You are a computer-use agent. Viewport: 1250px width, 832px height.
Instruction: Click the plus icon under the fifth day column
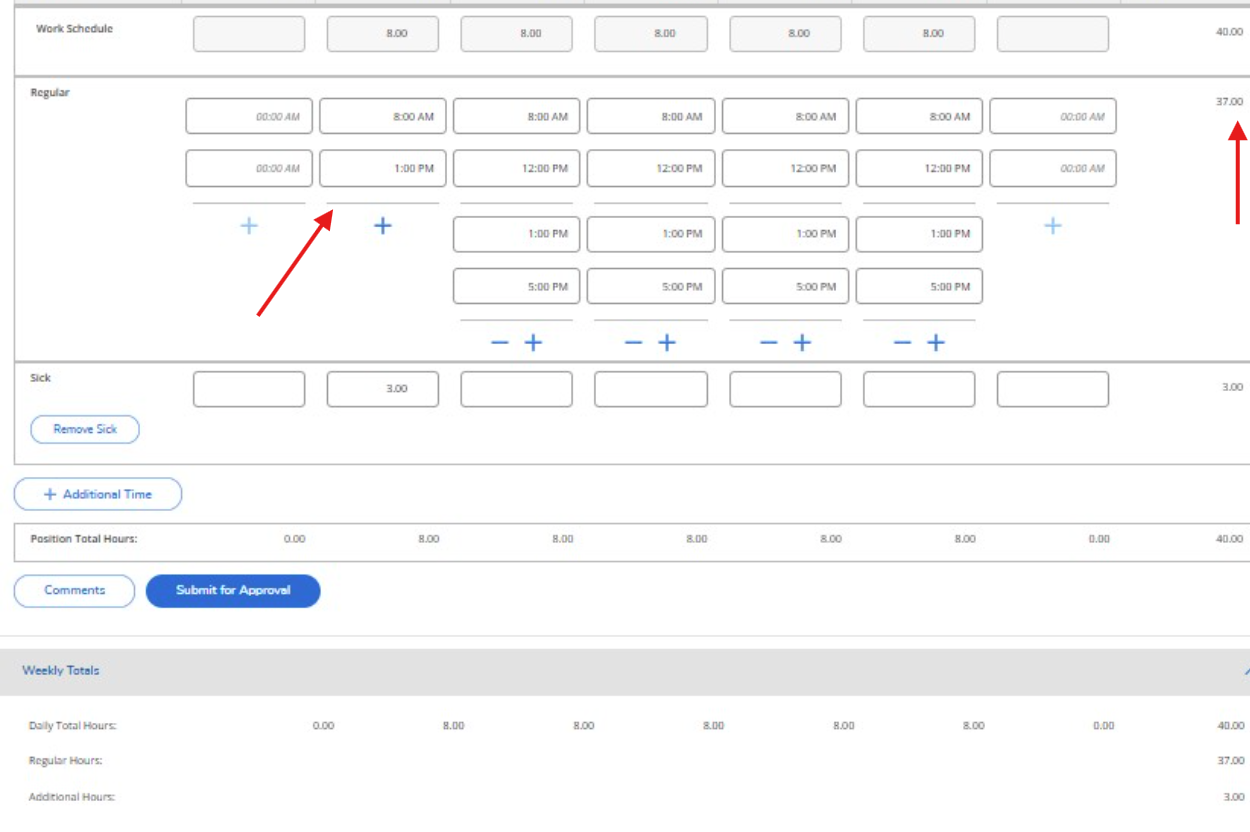click(802, 343)
